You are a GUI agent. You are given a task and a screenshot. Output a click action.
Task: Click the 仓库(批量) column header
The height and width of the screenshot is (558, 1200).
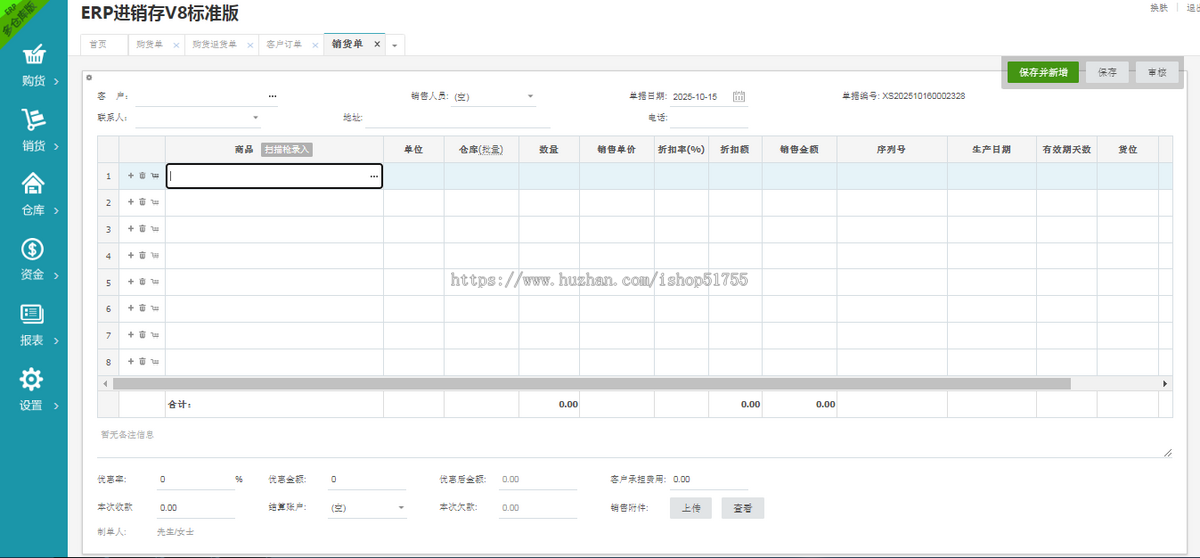pyautogui.click(x=481, y=149)
